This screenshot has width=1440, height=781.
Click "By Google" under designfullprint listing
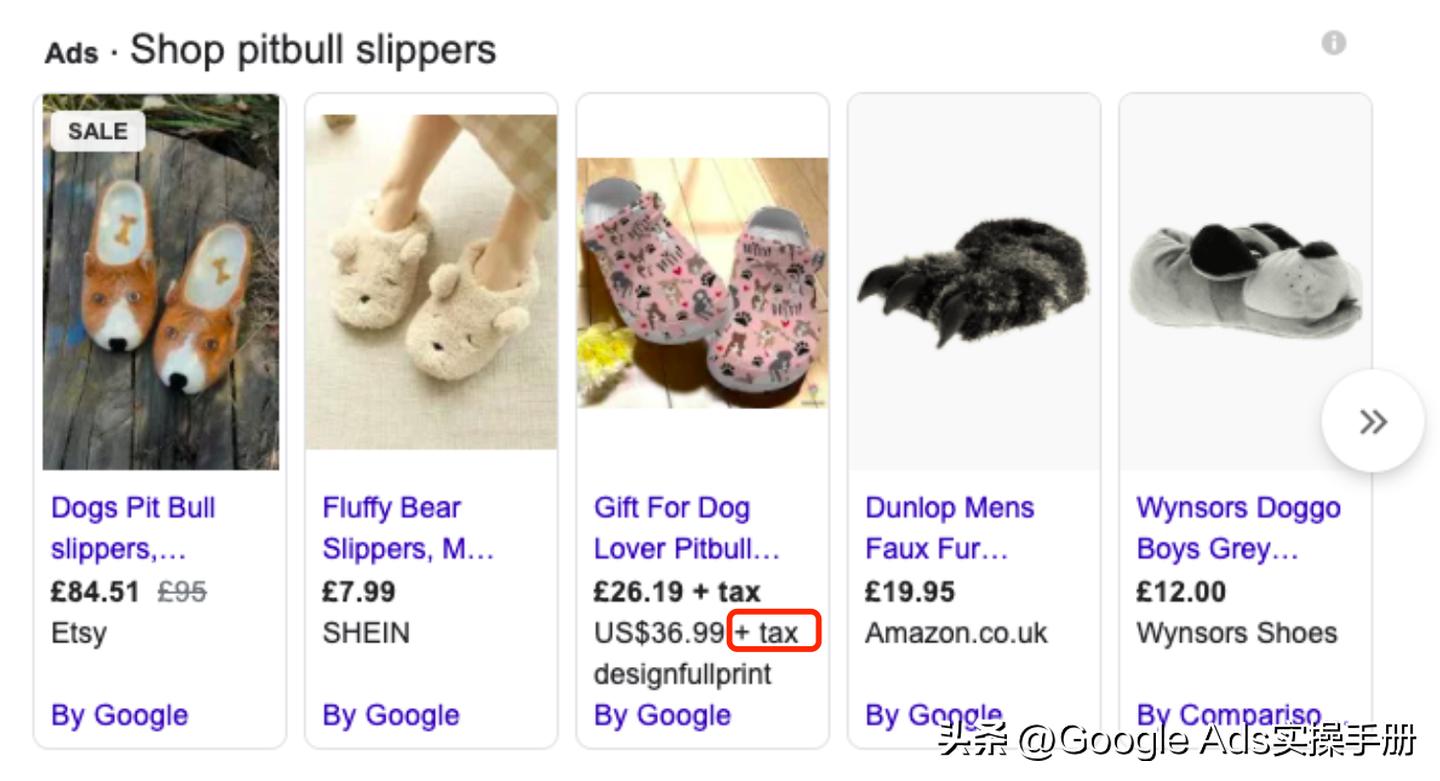click(662, 716)
